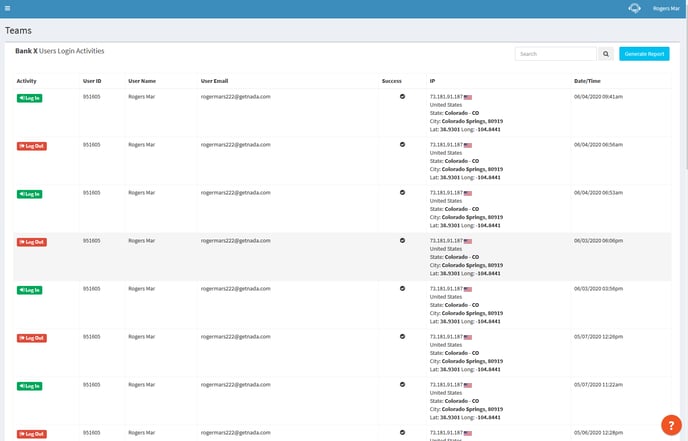
Task: Click the Activity column header
Action: (x=27, y=80)
